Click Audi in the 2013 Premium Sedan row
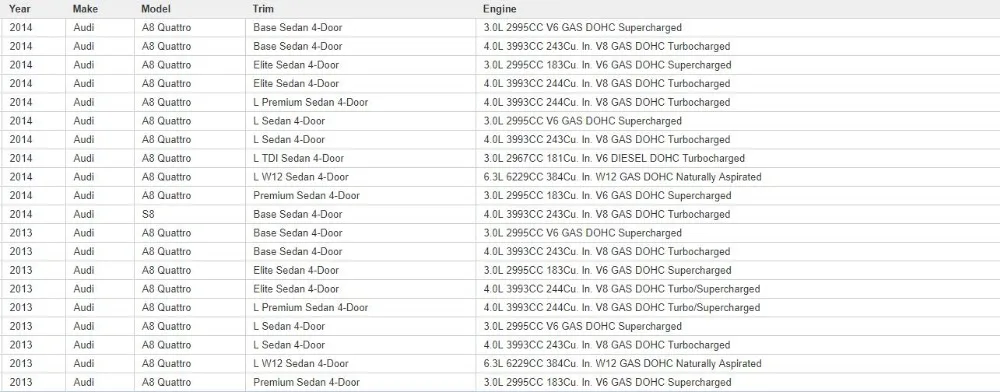The width and height of the screenshot is (1000, 392). coord(84,382)
